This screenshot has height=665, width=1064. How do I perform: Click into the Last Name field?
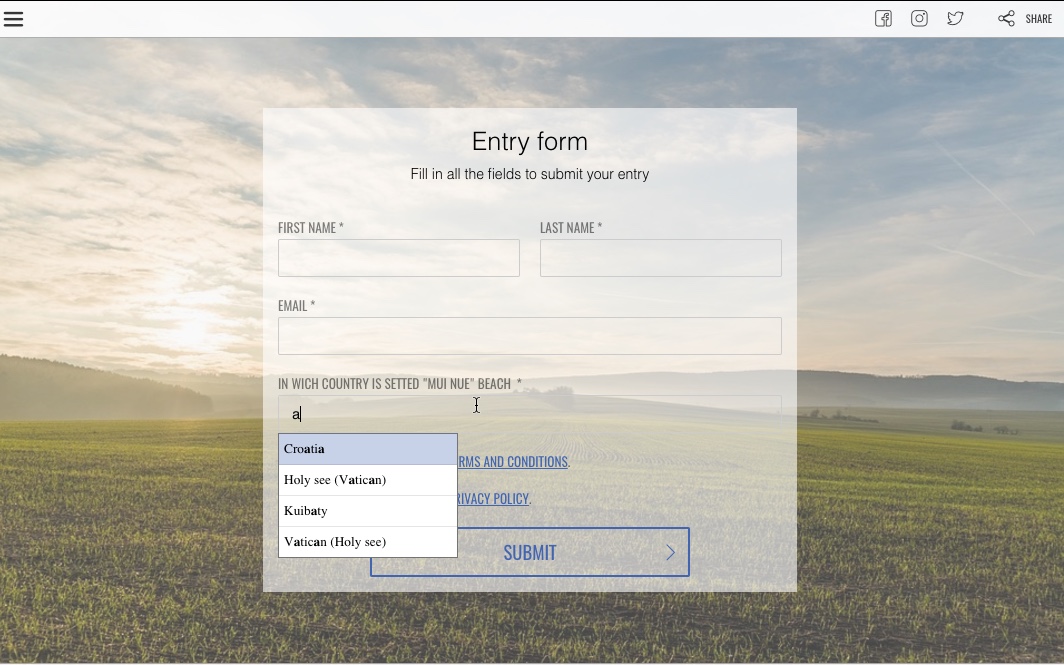click(660, 258)
